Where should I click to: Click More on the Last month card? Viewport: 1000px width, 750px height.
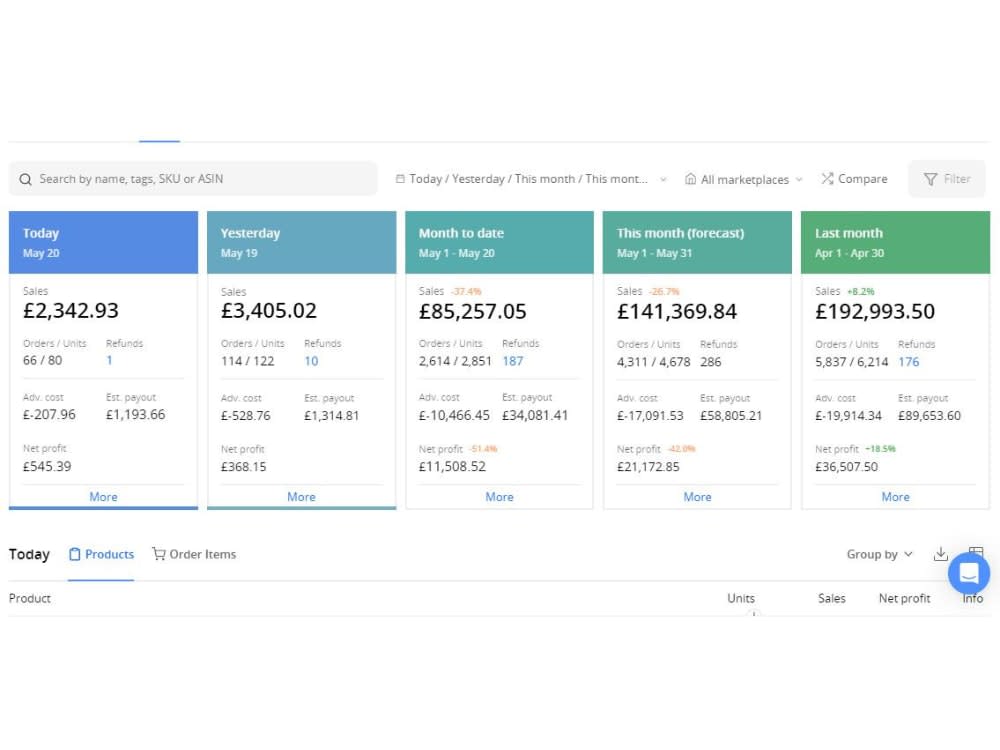point(895,497)
